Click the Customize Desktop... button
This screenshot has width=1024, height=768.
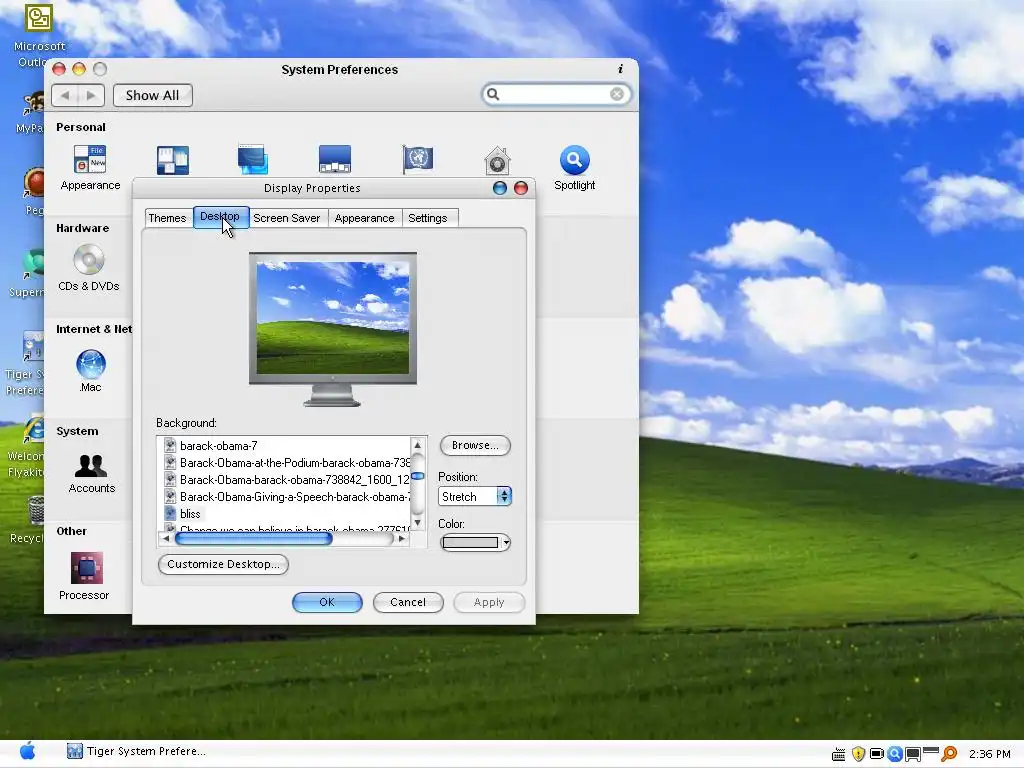pos(223,564)
